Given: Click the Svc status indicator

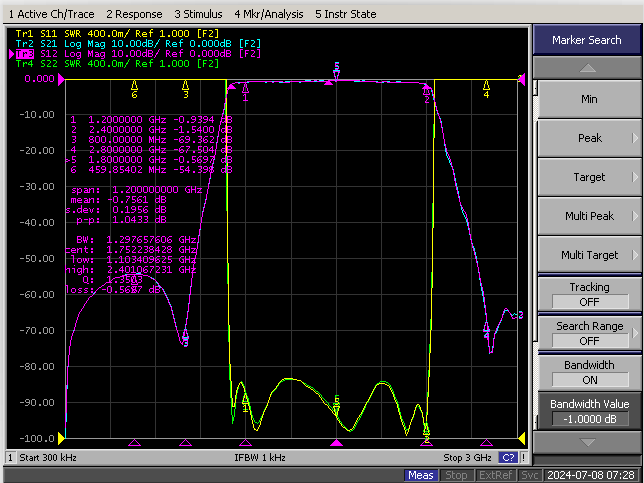Looking at the screenshot, I should click(x=529, y=476).
